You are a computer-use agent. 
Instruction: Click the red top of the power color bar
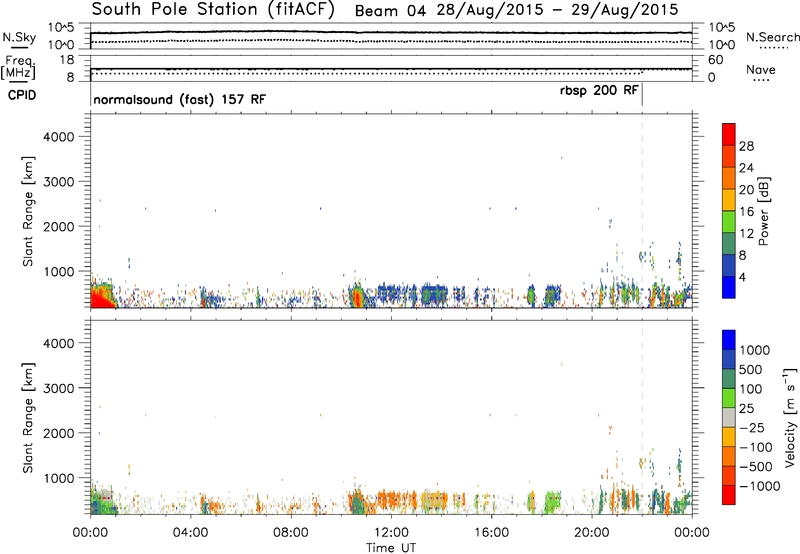pyautogui.click(x=729, y=134)
